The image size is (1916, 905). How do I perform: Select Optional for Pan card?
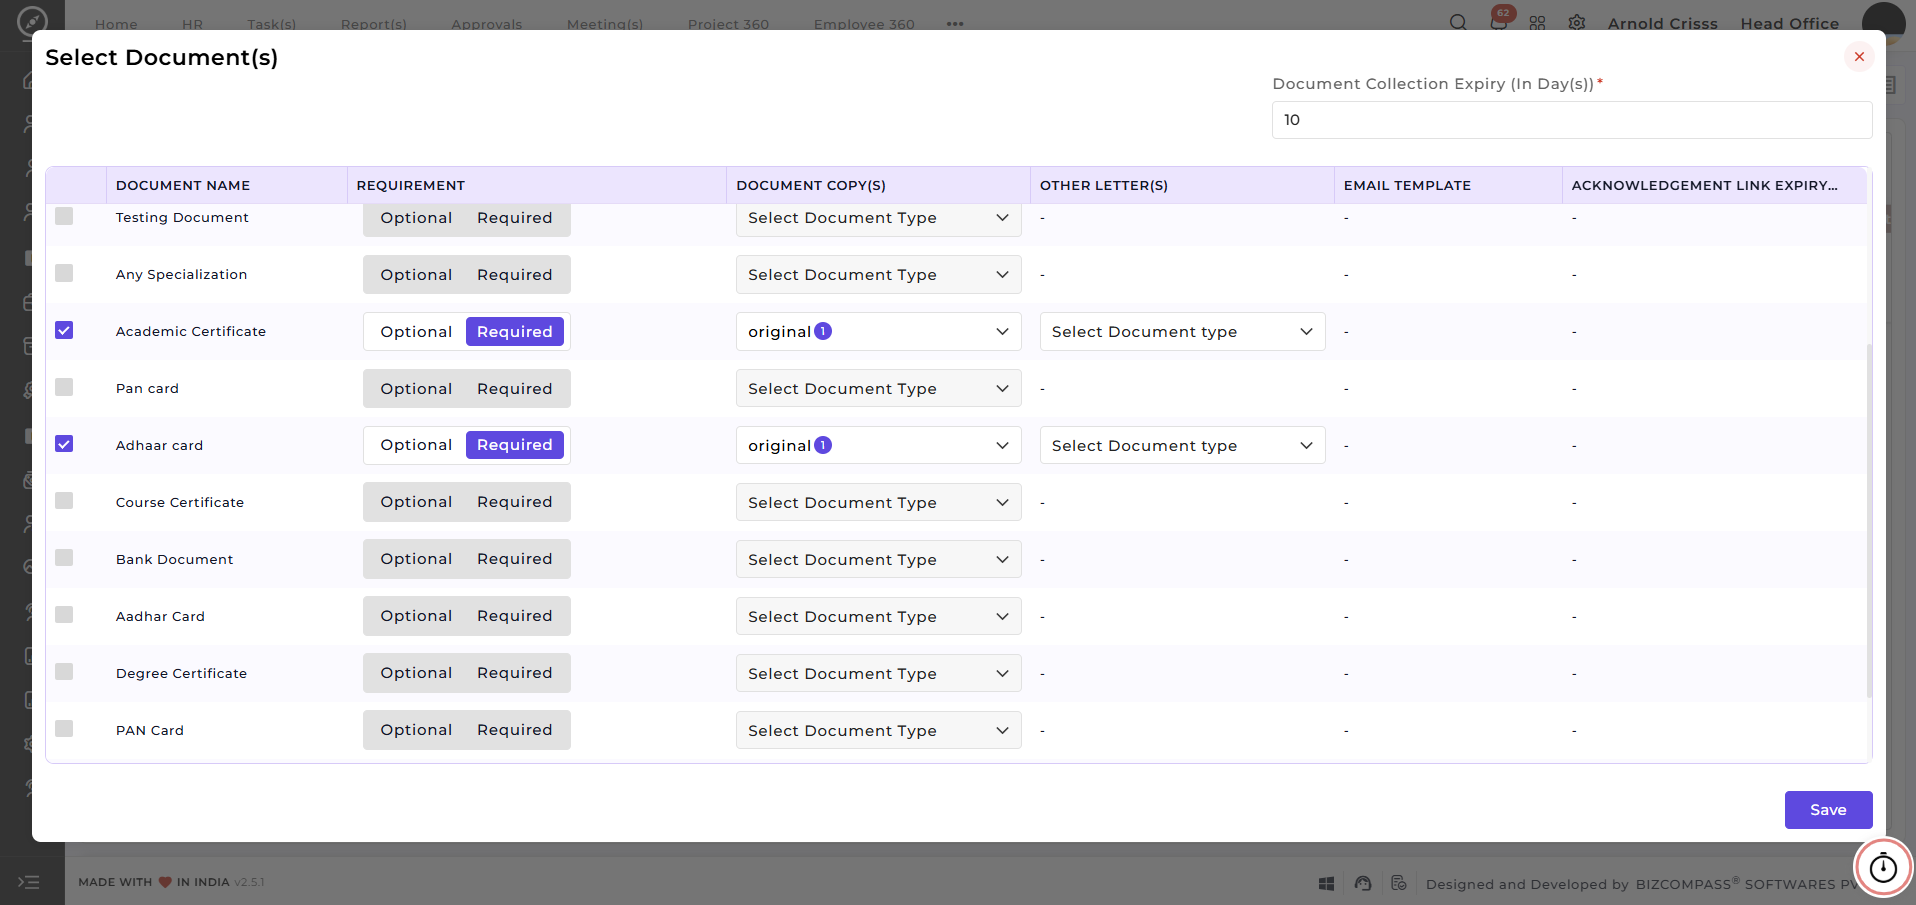[416, 389]
